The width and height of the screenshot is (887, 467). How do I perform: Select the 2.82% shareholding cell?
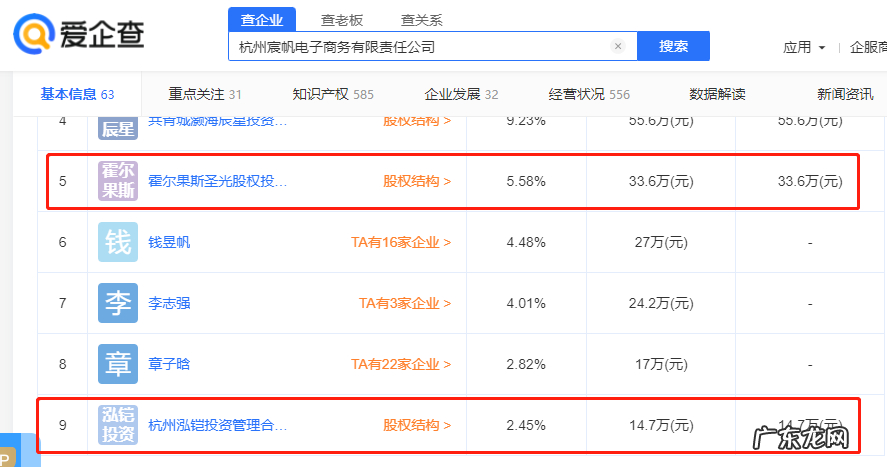coord(526,365)
